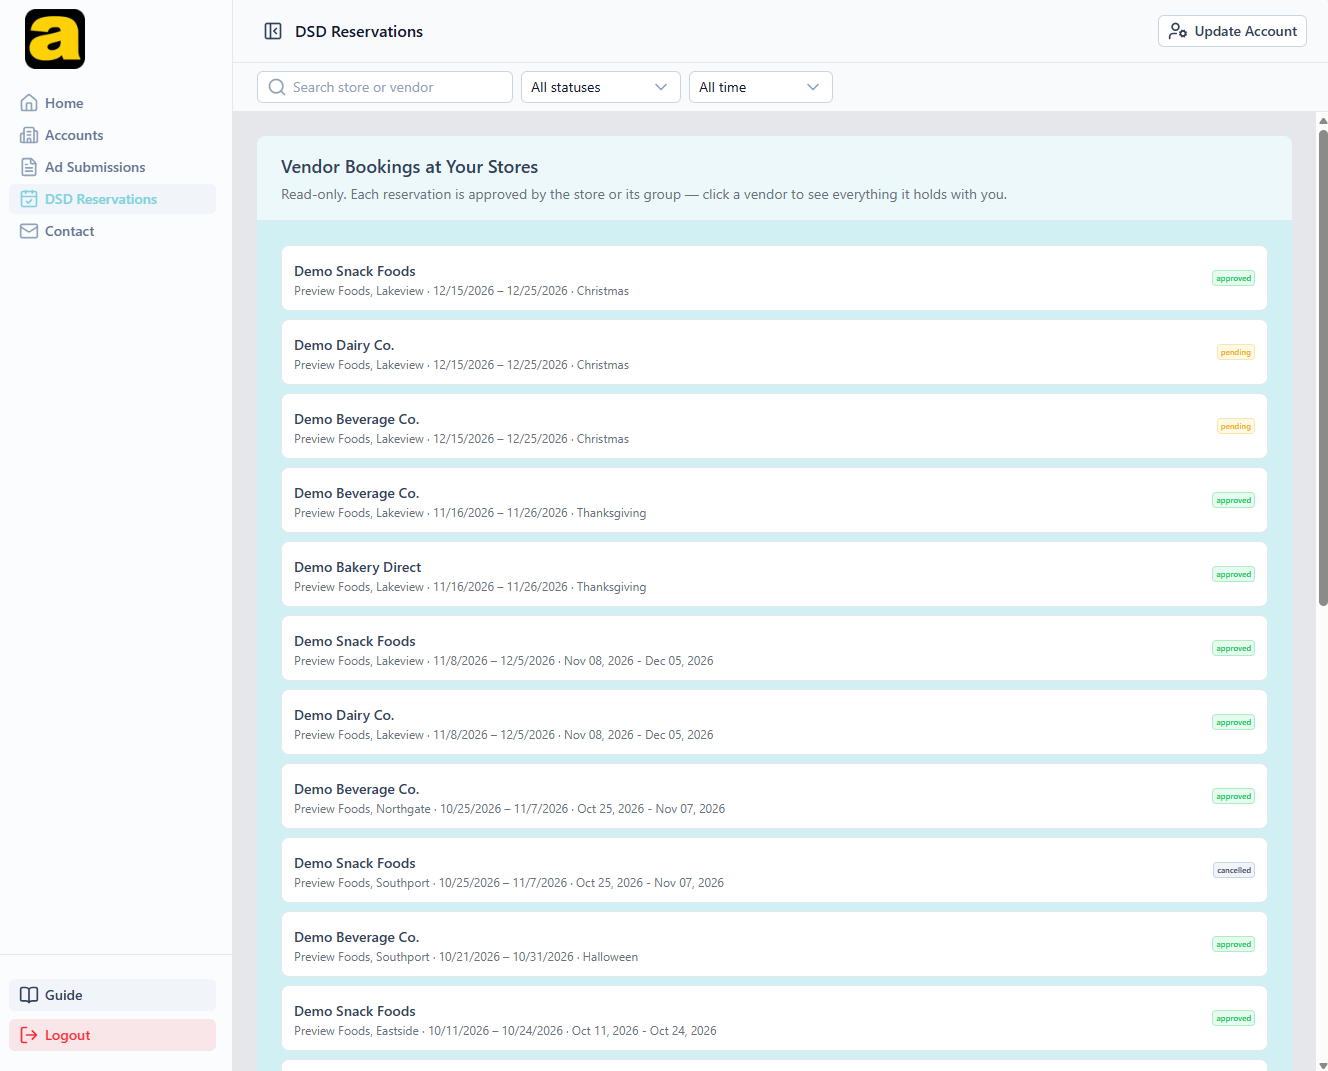The width and height of the screenshot is (1328, 1071).
Task: Open the All statuses dropdown
Action: [601, 87]
